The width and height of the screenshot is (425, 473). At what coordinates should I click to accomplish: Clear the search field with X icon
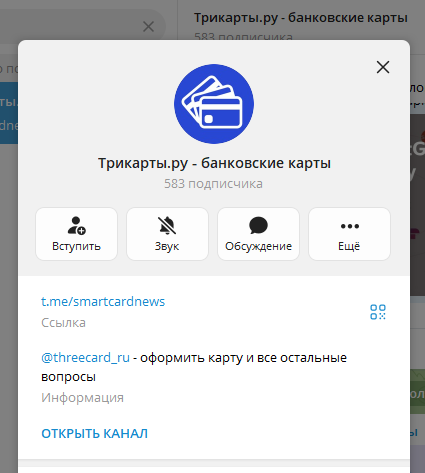[148, 27]
